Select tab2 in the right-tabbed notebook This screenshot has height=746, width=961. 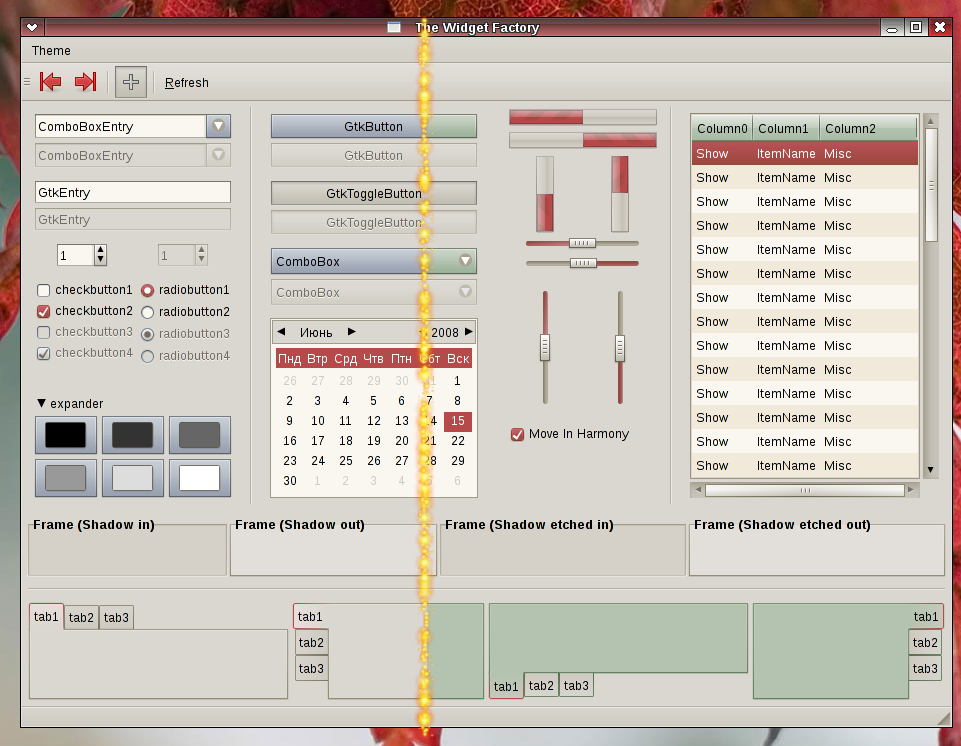coord(925,642)
